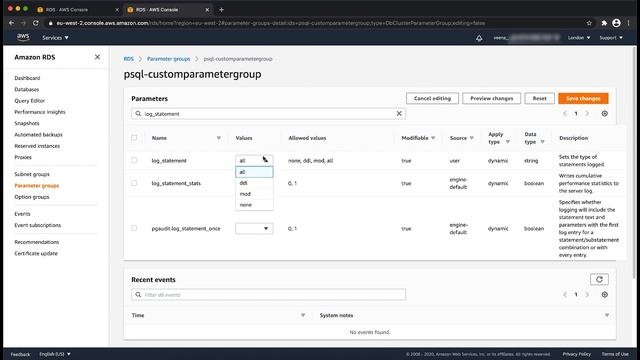The image size is (640, 360).
Task: Sort System notes column arrow
Action: 607,315
